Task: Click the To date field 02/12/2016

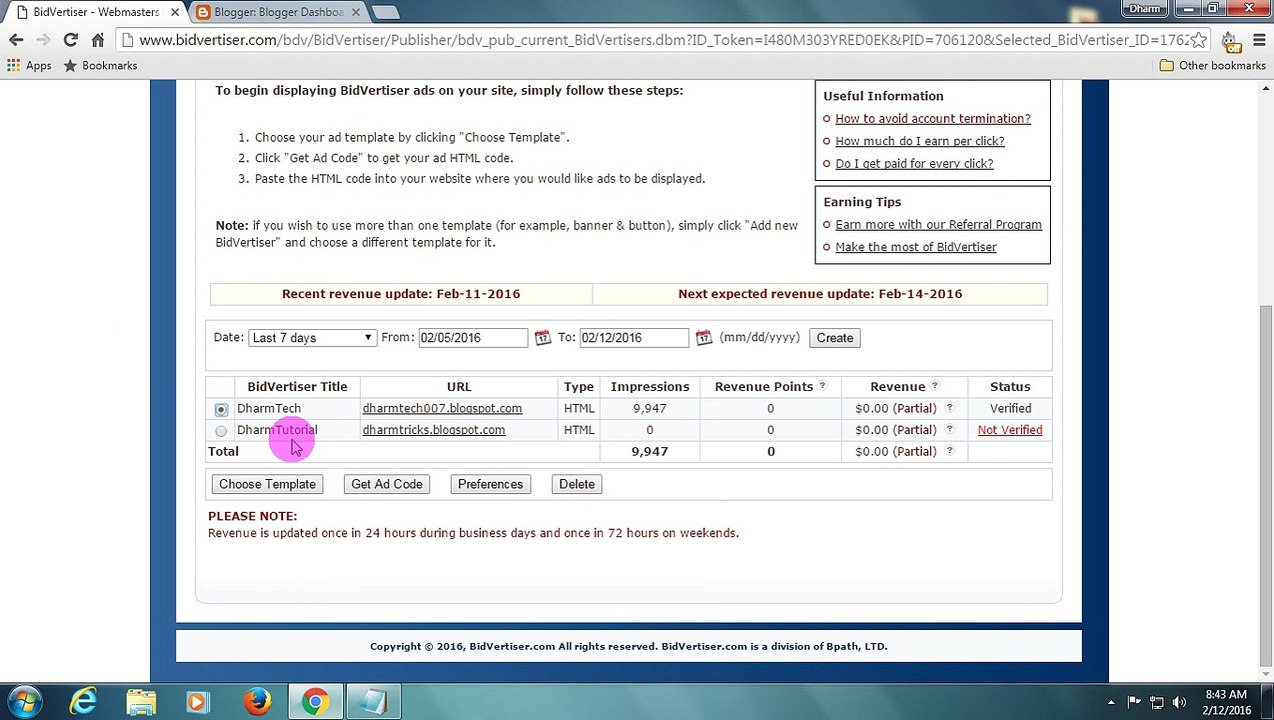Action: coord(634,338)
